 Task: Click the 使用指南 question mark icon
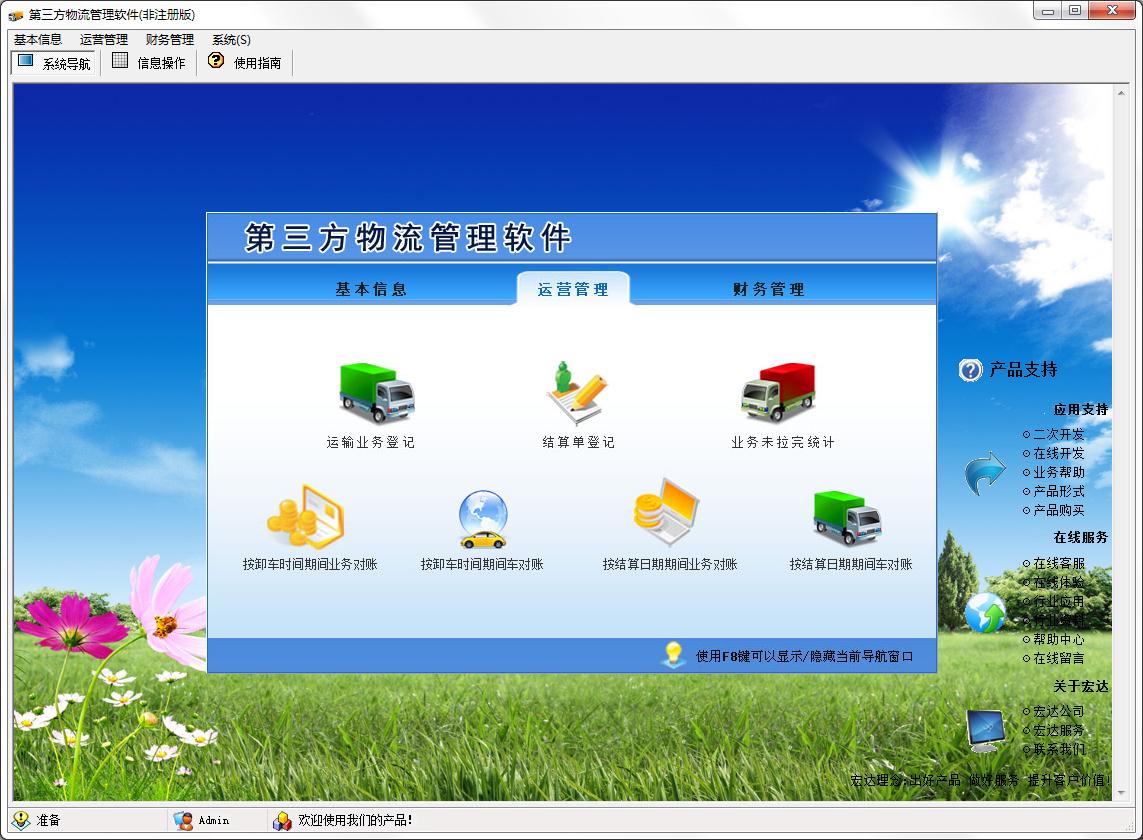216,61
